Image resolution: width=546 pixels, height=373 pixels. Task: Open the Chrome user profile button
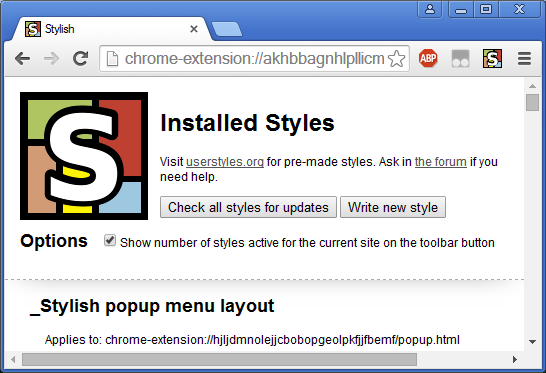(x=430, y=9)
